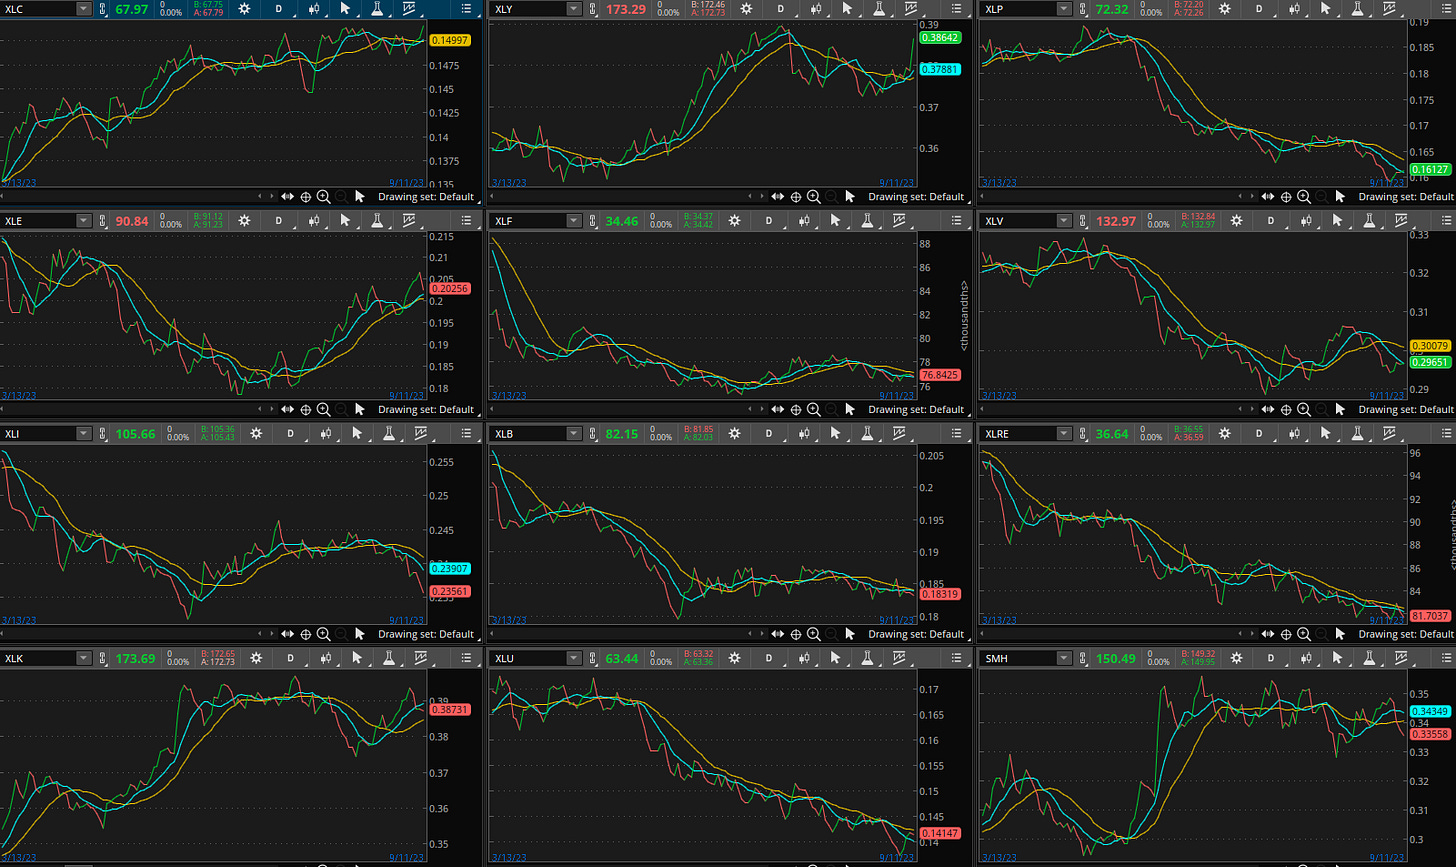
Task: Click zoom in magnifier under XLE chart
Action: pos(324,409)
